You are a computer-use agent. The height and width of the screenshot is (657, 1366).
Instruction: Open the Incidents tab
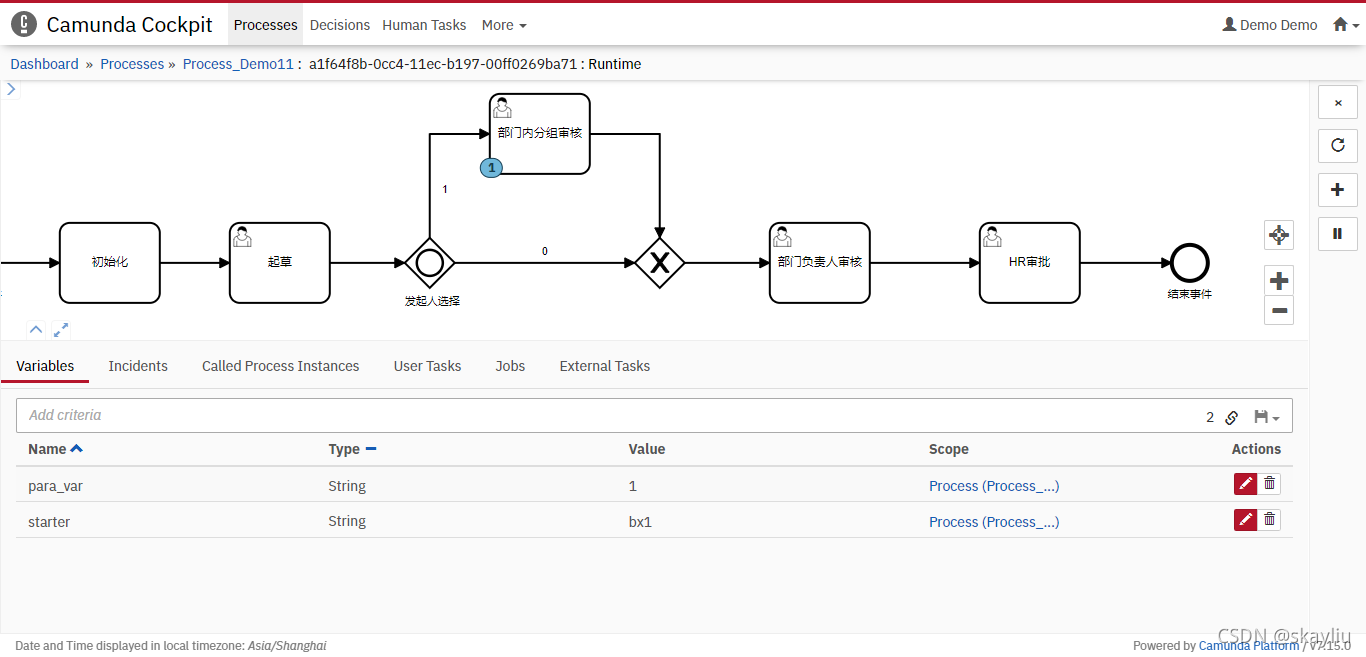click(138, 366)
